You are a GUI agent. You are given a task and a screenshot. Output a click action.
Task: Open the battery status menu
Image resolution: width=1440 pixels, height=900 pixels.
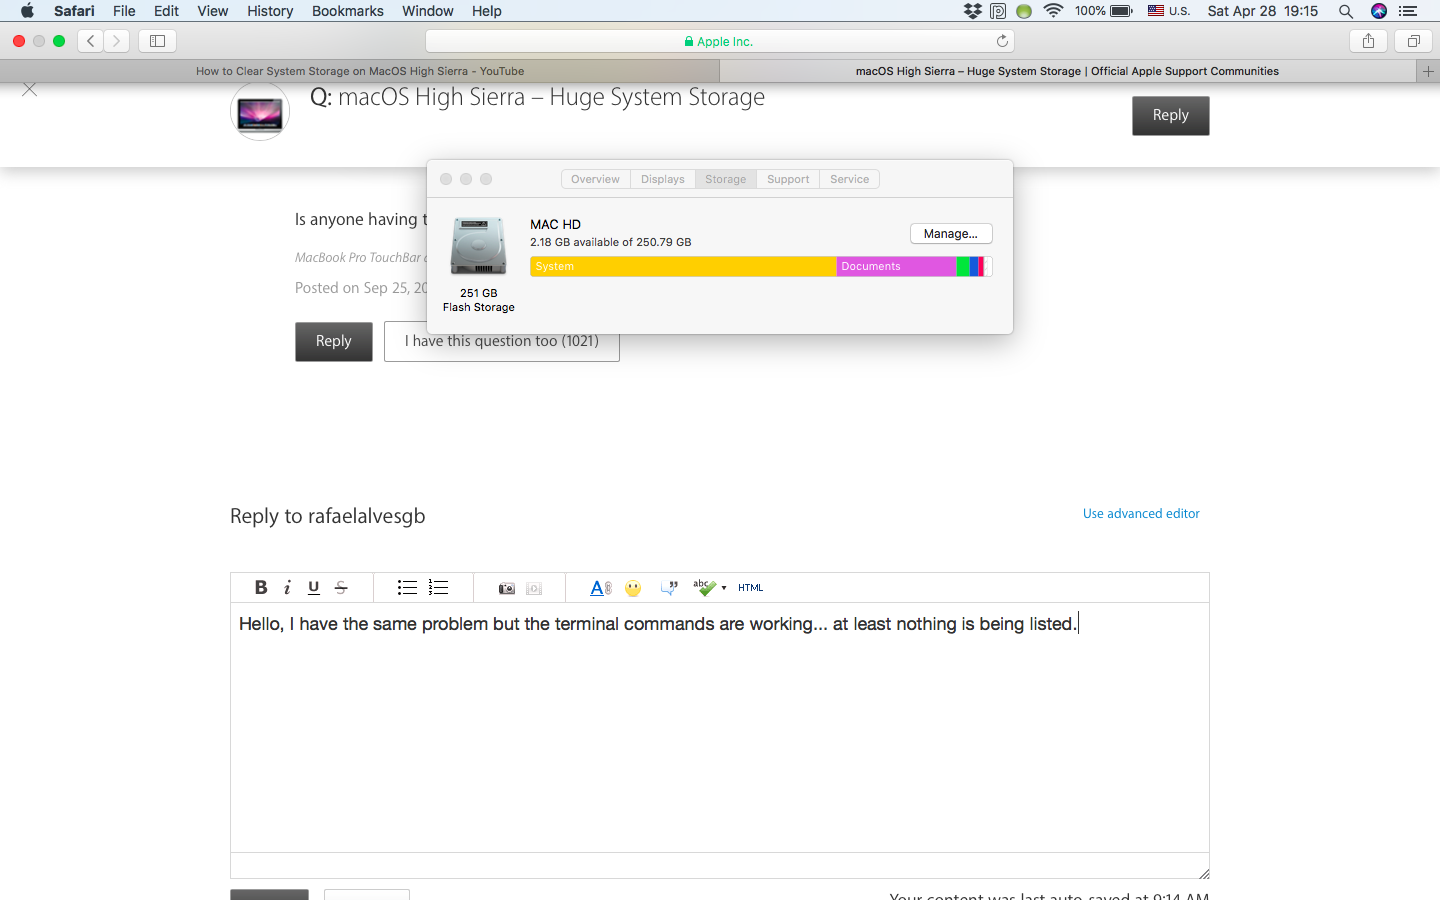[1104, 11]
